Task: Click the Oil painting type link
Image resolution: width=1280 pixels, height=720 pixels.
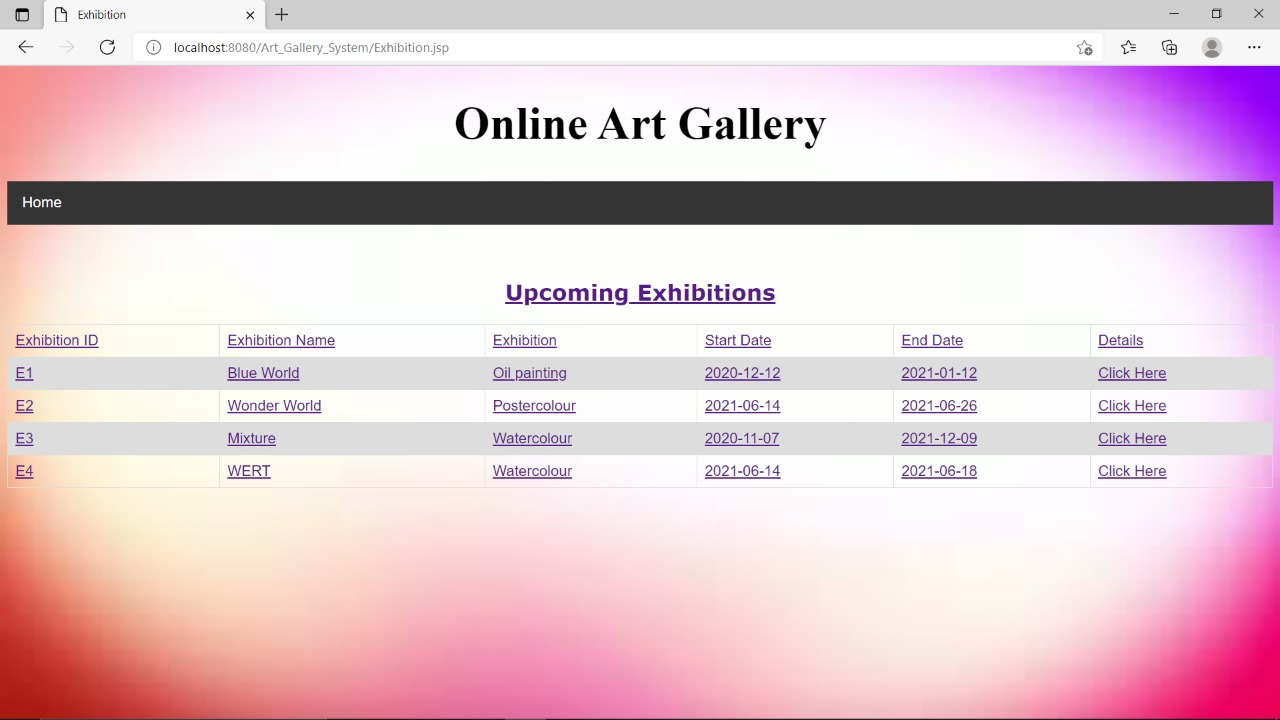Action: tap(529, 373)
